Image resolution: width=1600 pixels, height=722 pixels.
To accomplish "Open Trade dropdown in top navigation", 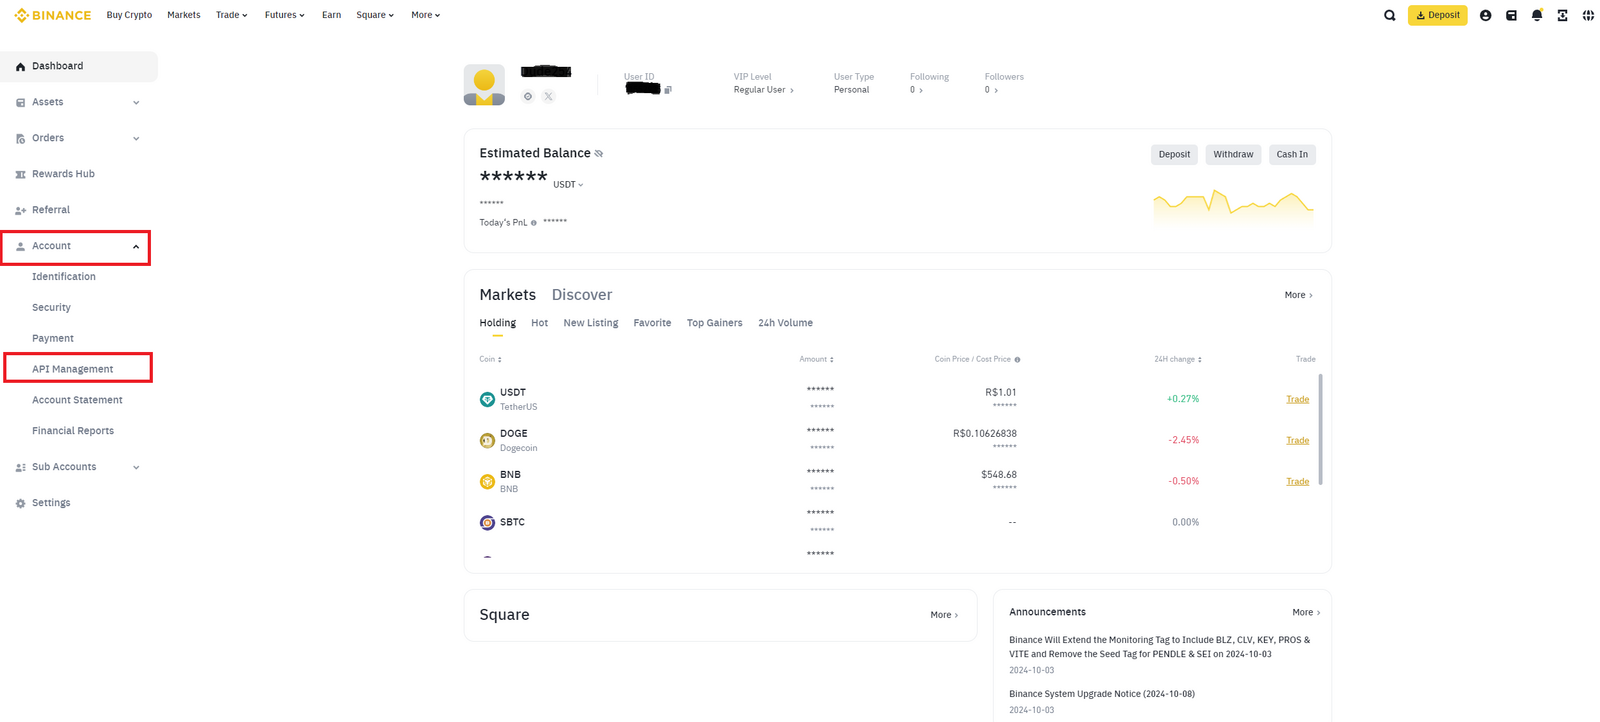I will pyautogui.click(x=232, y=15).
